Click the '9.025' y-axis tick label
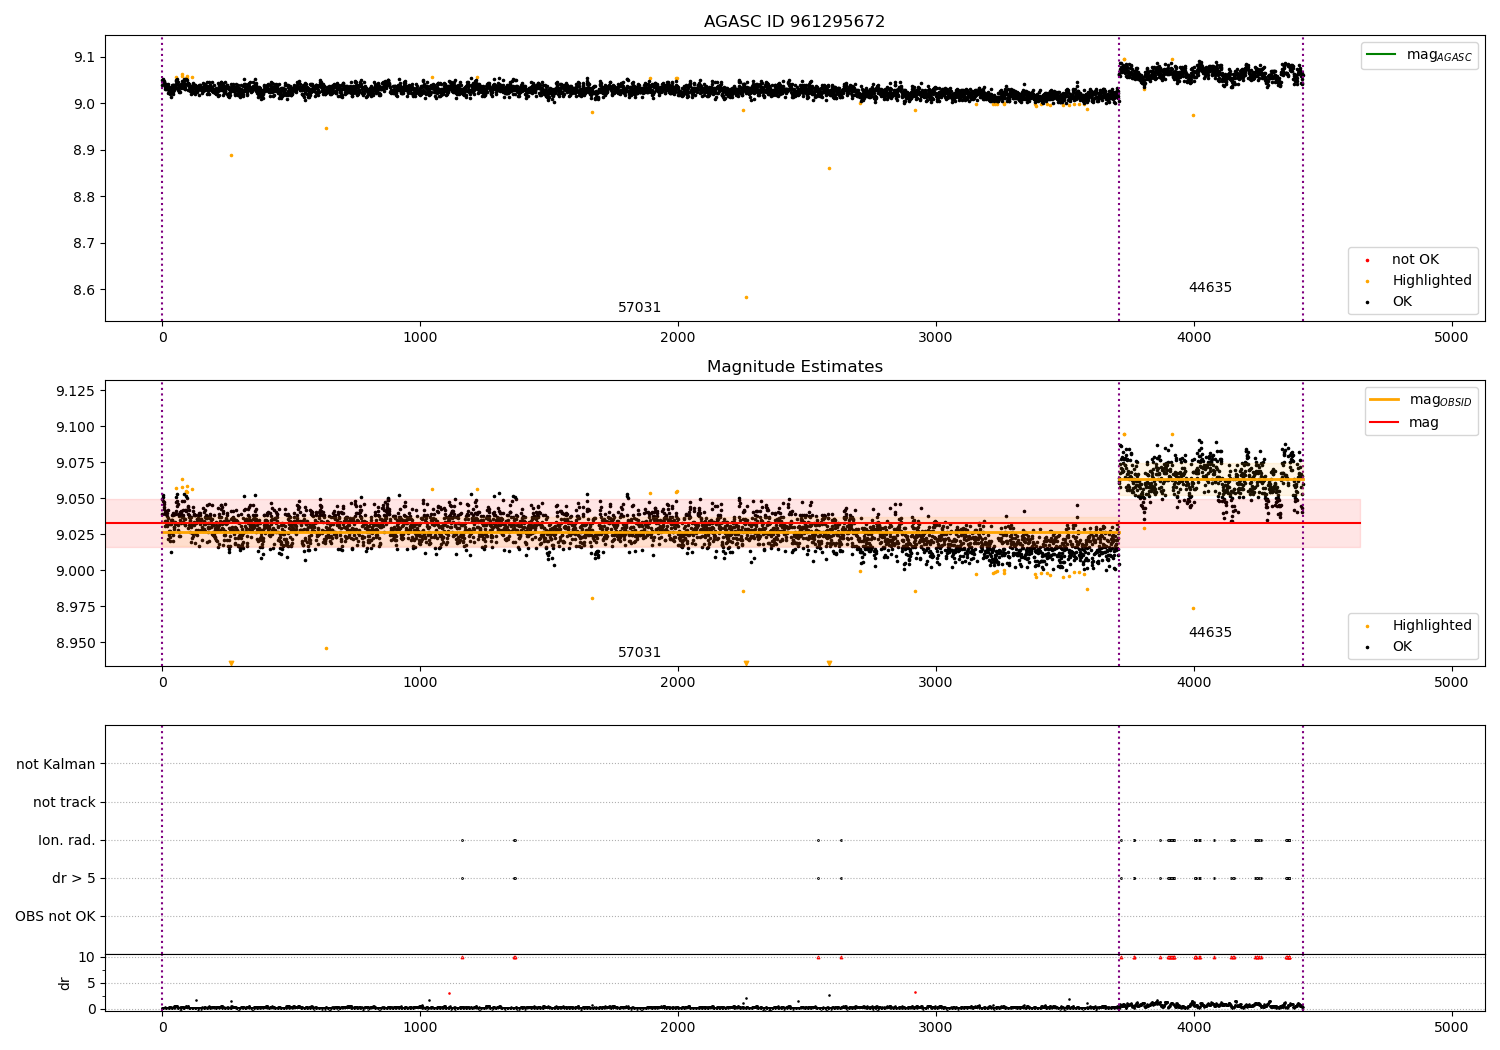 (76, 536)
